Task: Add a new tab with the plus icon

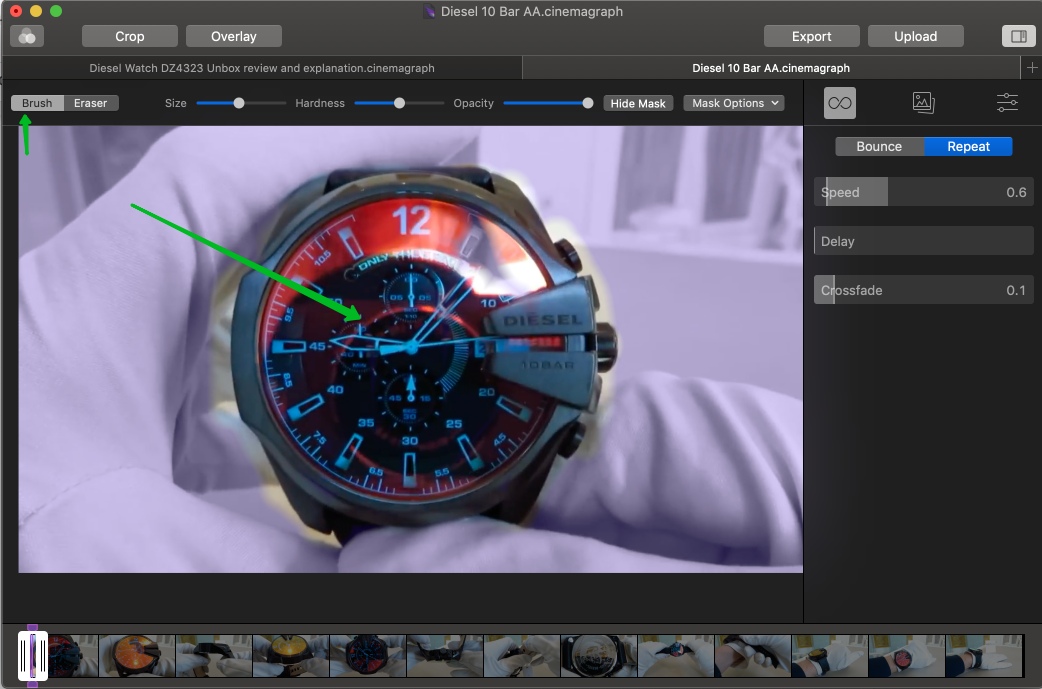Action: (x=1032, y=68)
